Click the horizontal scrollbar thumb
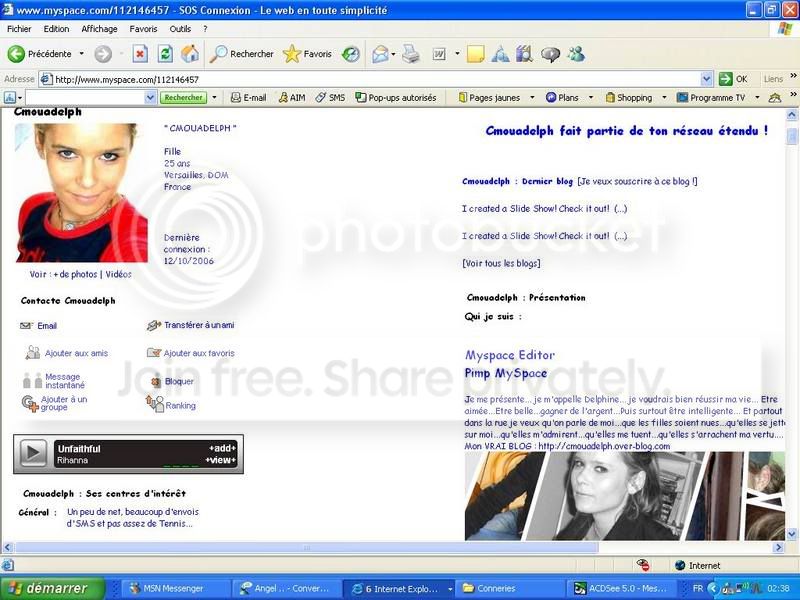Viewport: 800px width, 600px height. (x=306, y=547)
